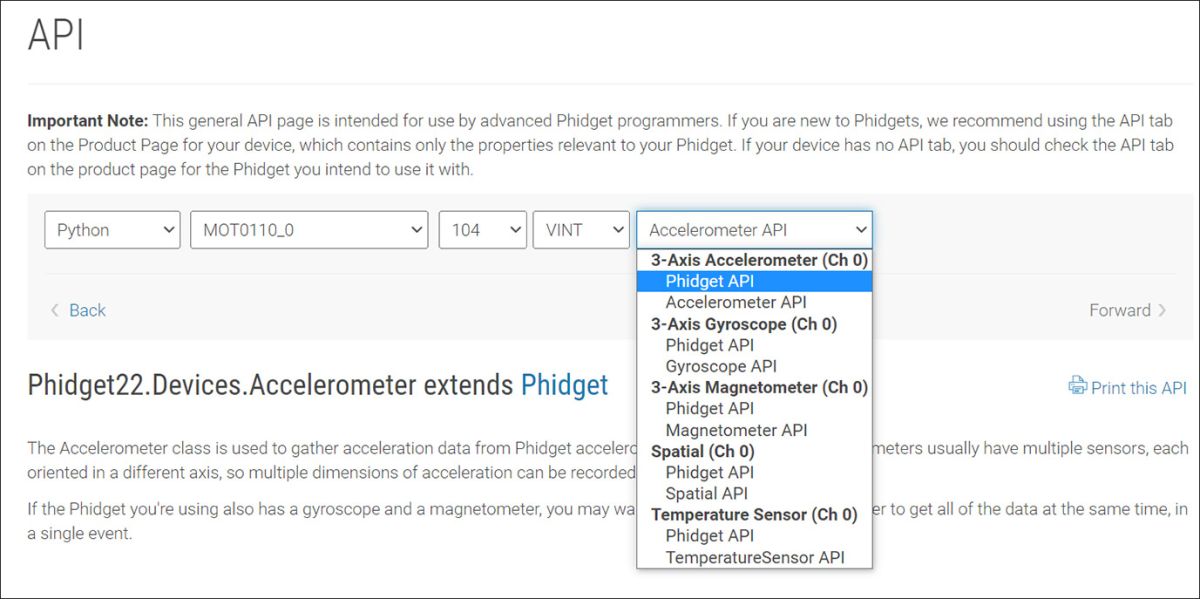Screen dimensions: 1200x599
Task: Click the highlighted Phidget API entry
Action: click(x=710, y=281)
